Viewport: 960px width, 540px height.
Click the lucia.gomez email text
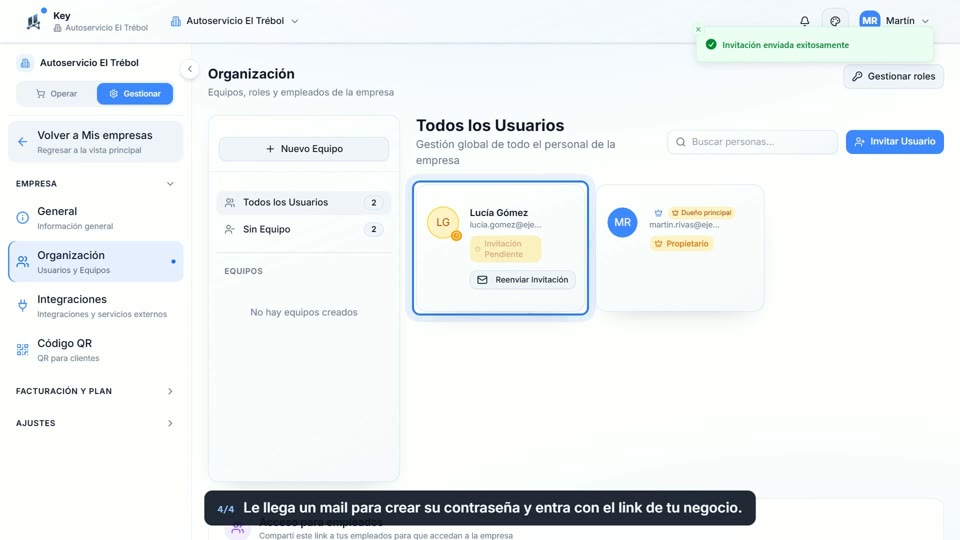(506, 225)
